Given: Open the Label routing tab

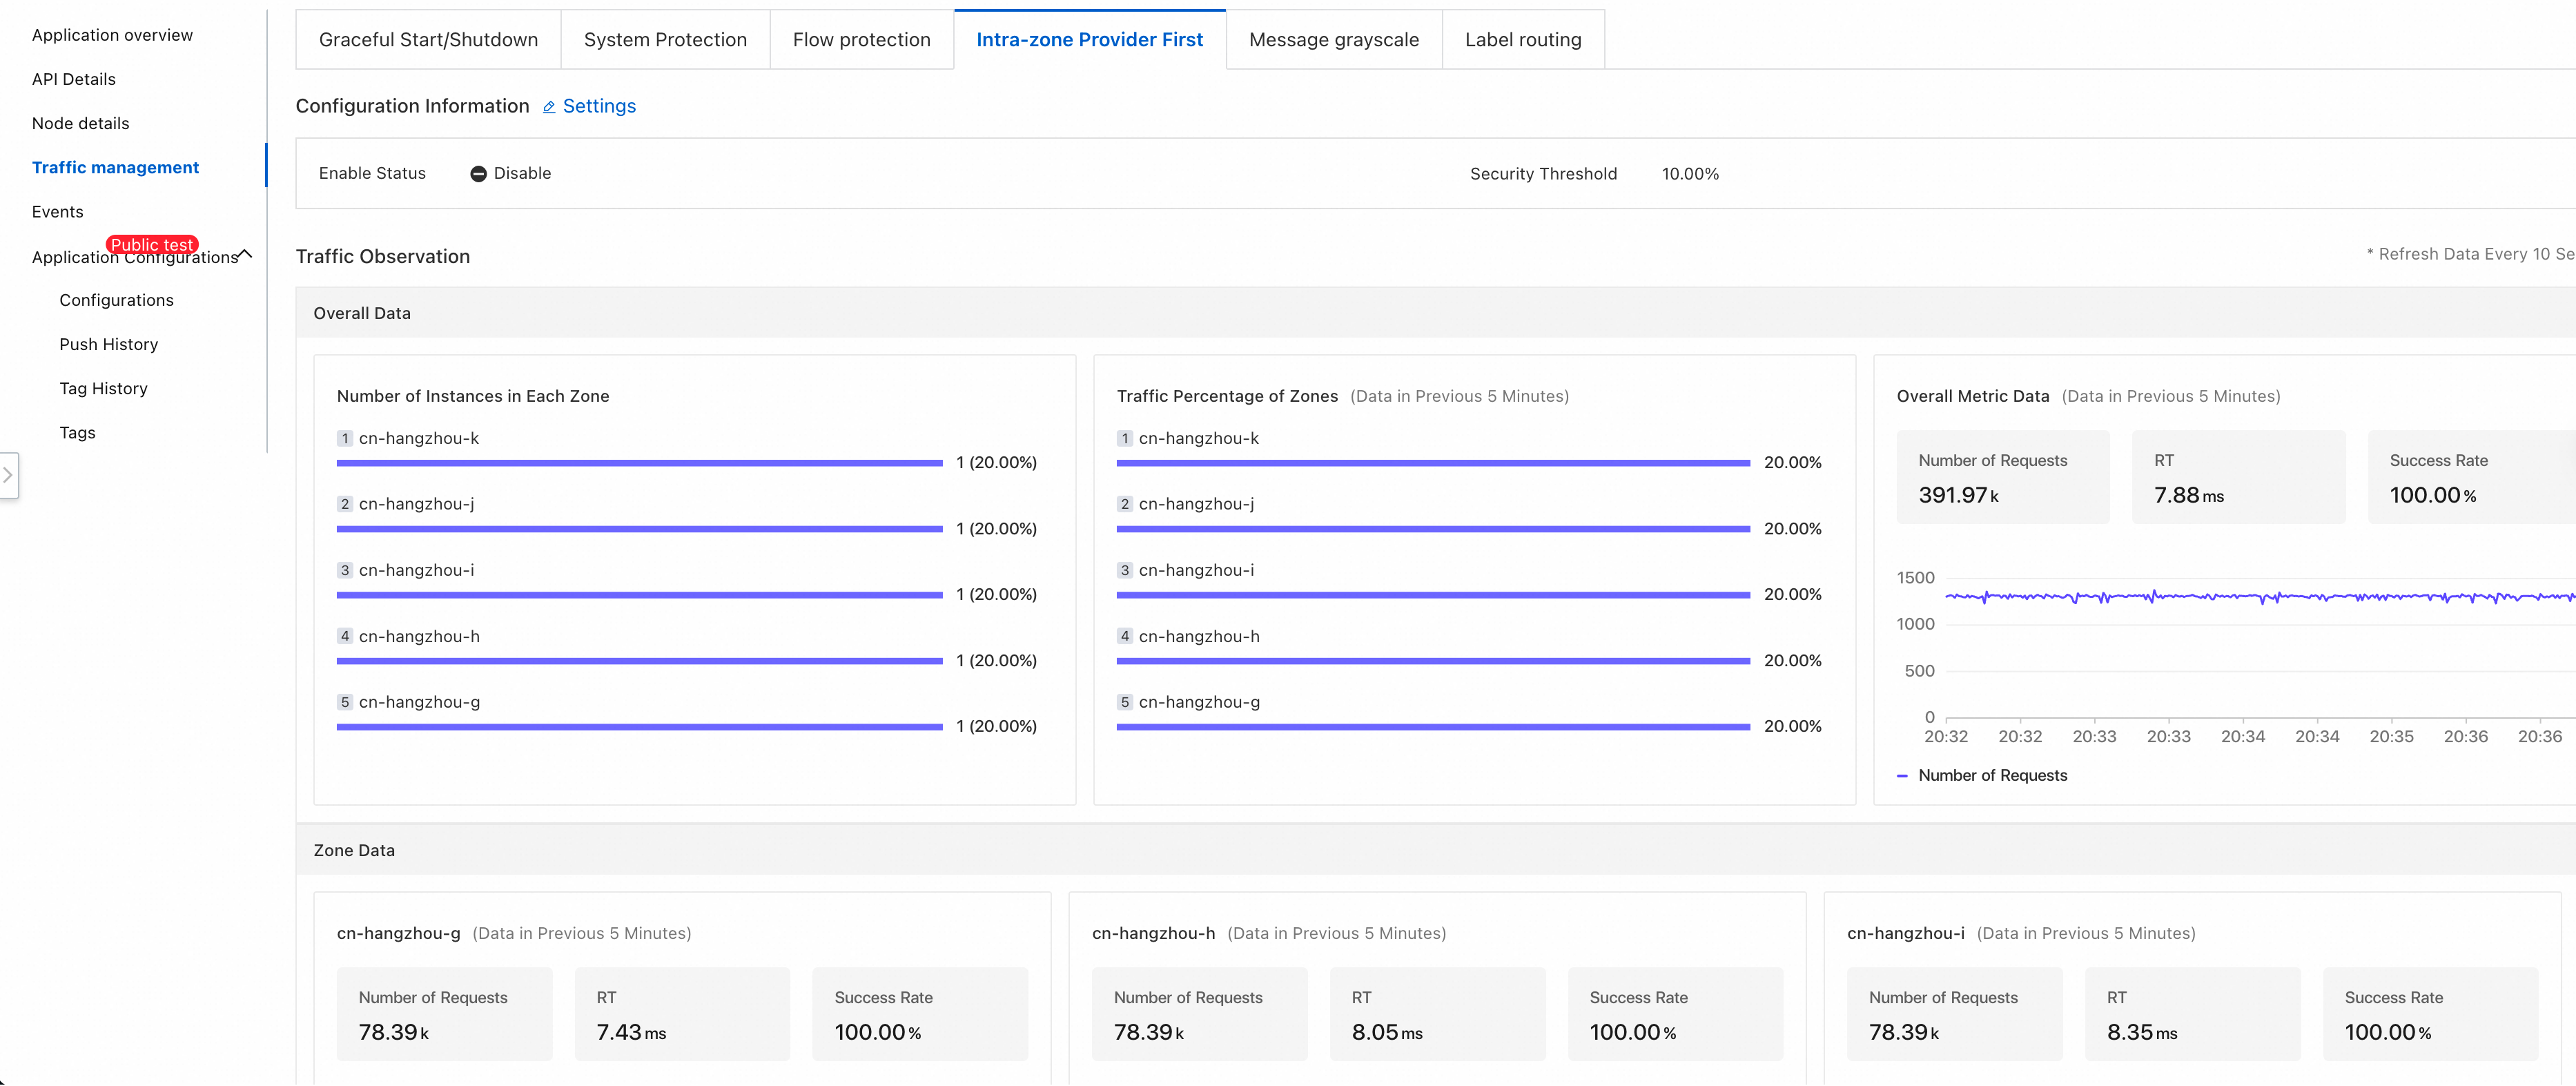Looking at the screenshot, I should coord(1522,40).
